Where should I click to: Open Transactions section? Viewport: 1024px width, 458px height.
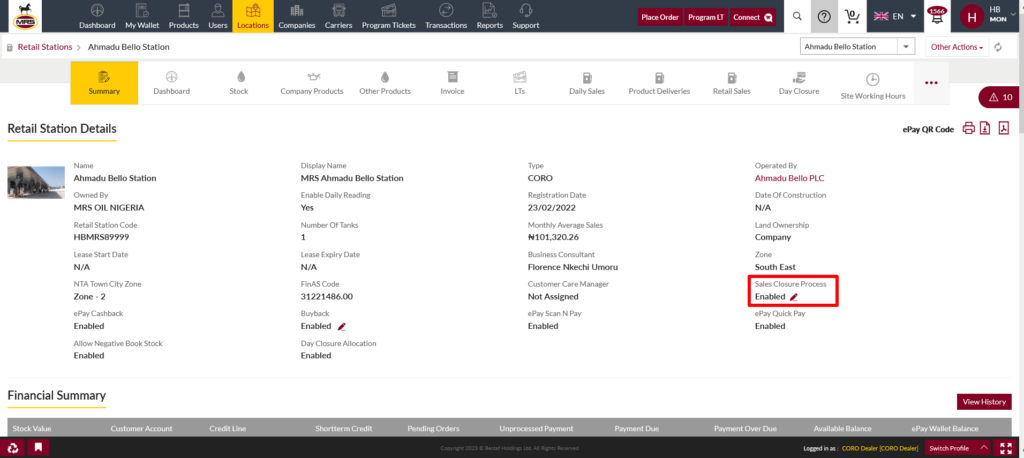click(446, 16)
